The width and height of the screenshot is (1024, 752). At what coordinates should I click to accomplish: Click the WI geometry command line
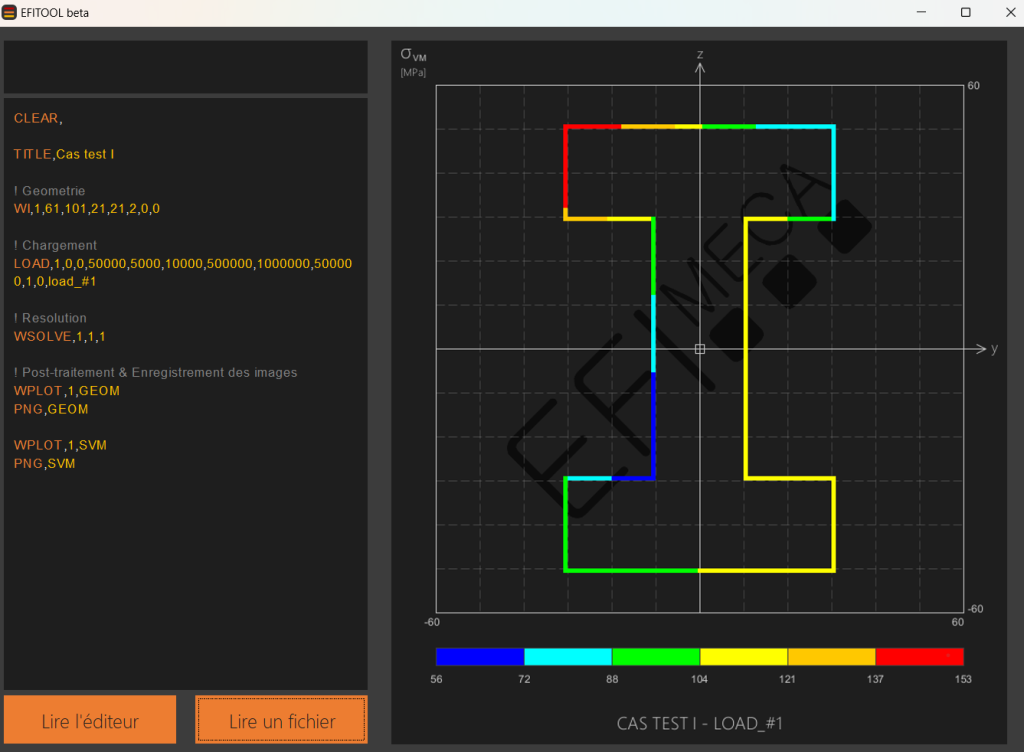[x=87, y=209]
